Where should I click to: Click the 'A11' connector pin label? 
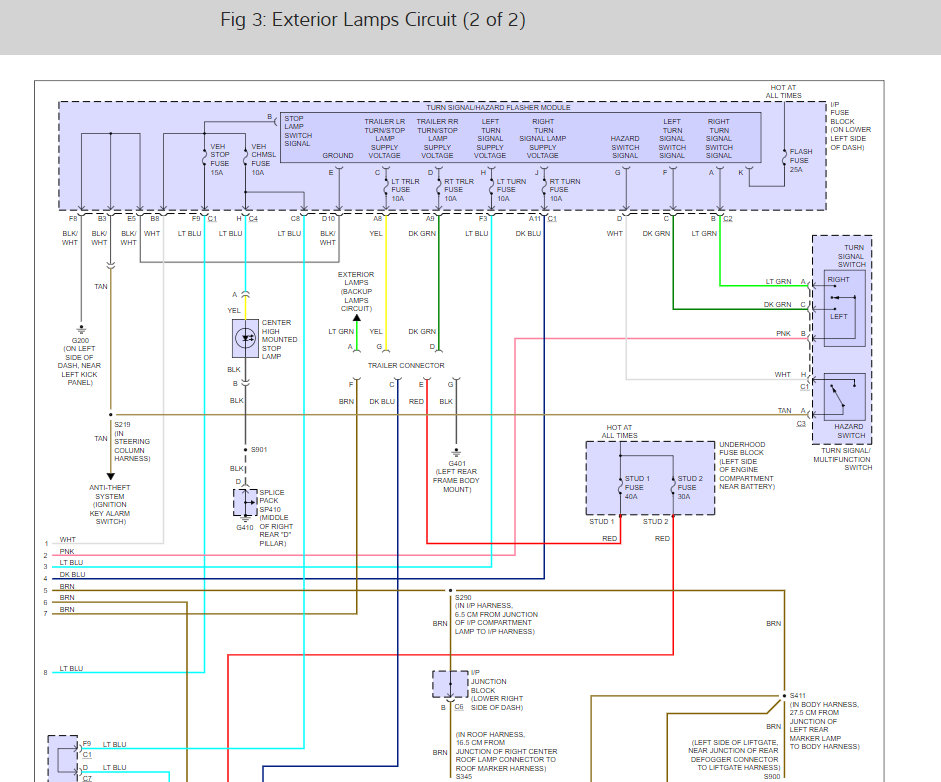534,218
